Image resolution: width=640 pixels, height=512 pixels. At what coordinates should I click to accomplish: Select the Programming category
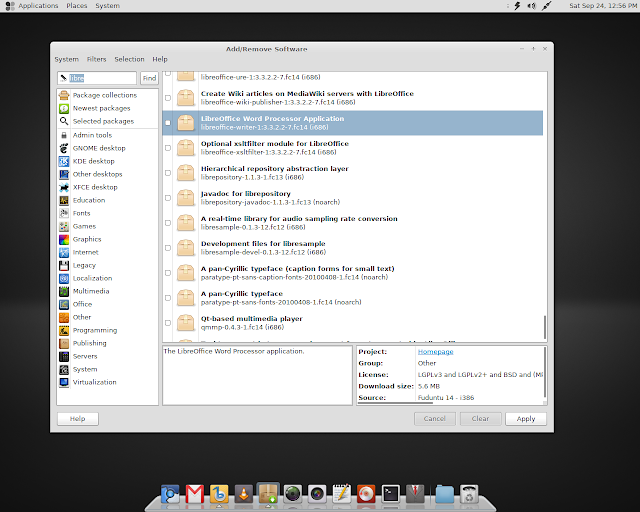coord(95,330)
